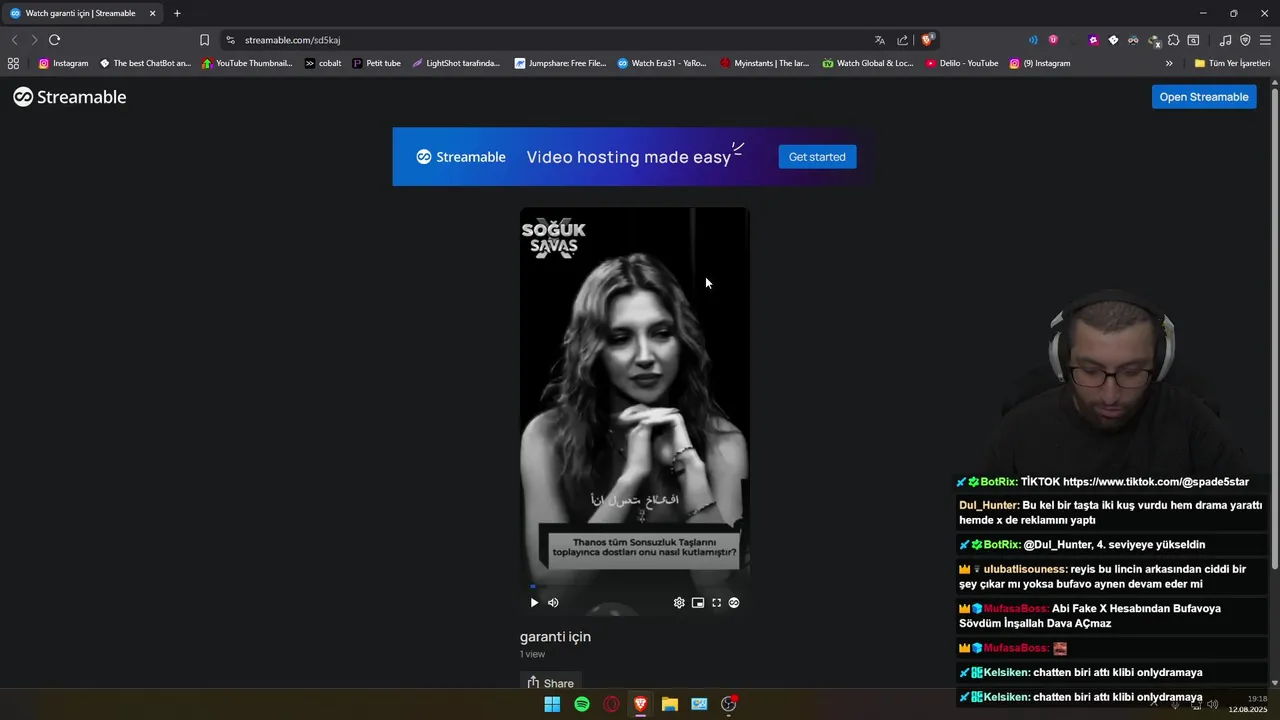Click the Share button below video

[x=551, y=683]
